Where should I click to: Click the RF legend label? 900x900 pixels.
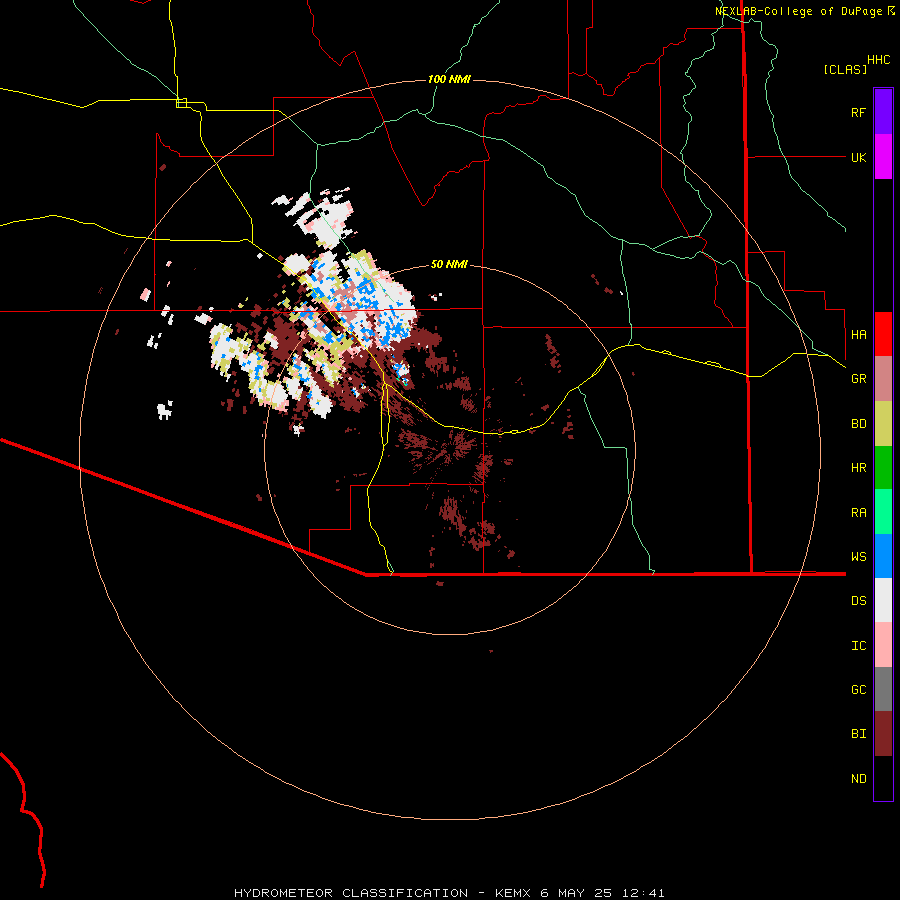pos(858,112)
